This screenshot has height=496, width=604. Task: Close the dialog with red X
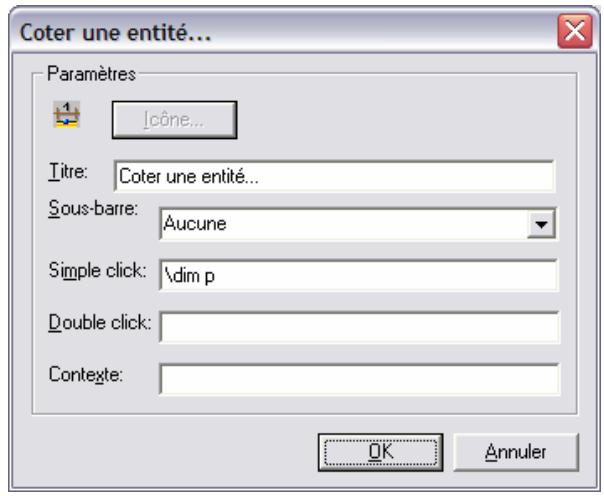(575, 31)
